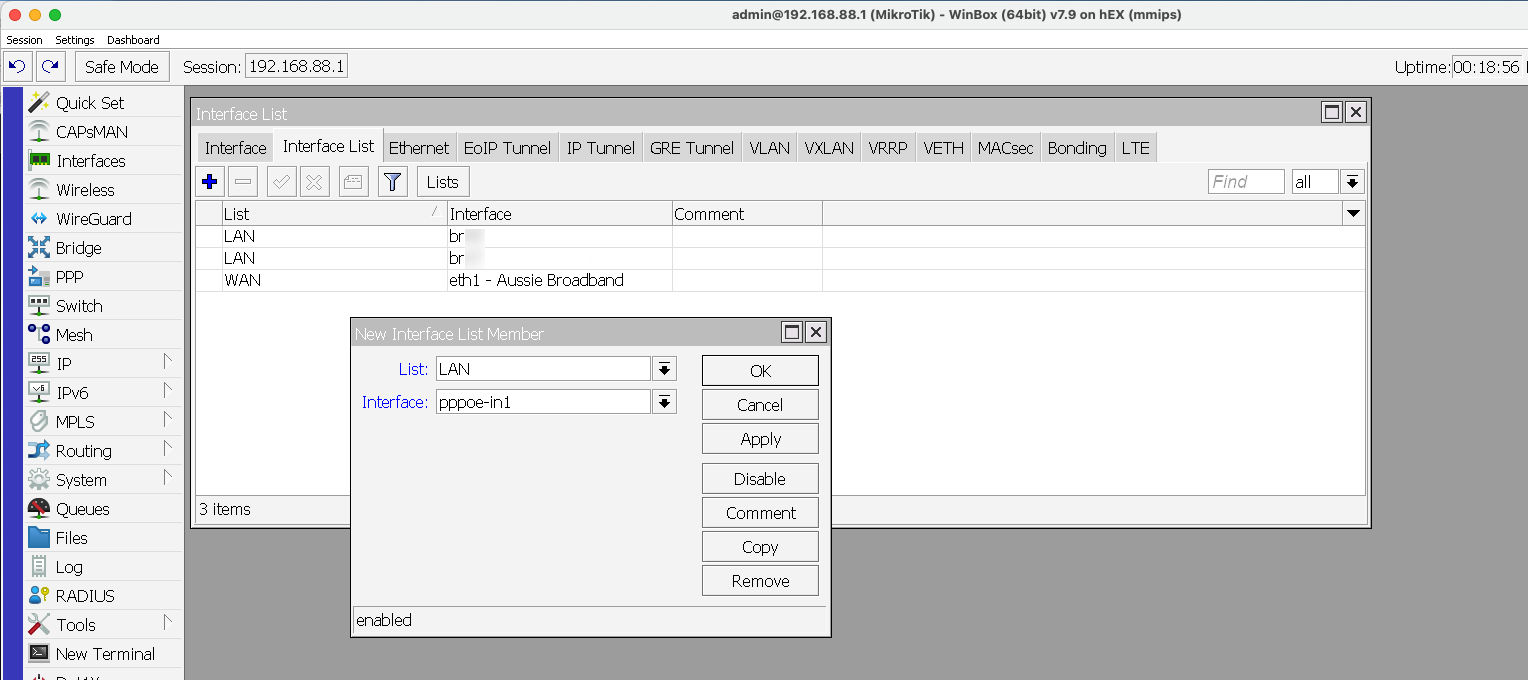Screen dimensions: 1528x680
Task: Click the Lists button in the toolbar
Action: coord(442,181)
